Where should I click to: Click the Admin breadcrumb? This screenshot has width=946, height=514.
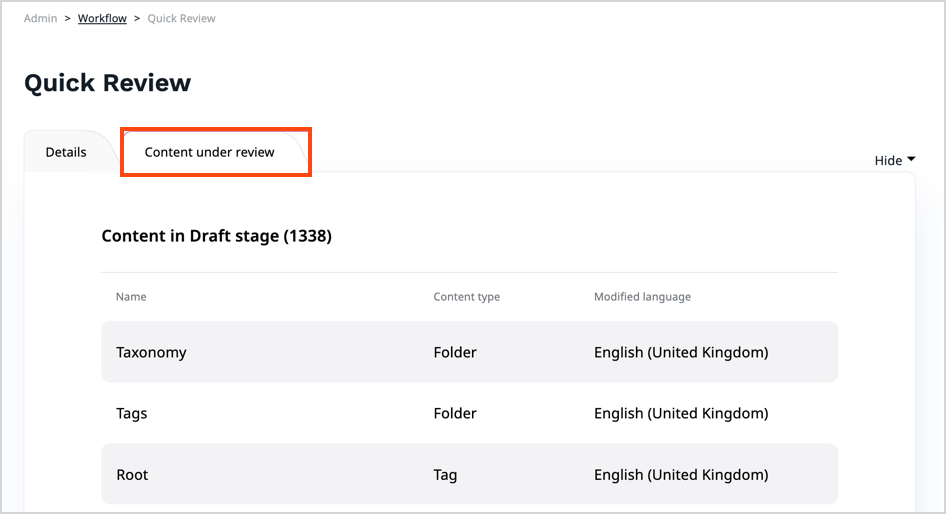(x=40, y=18)
